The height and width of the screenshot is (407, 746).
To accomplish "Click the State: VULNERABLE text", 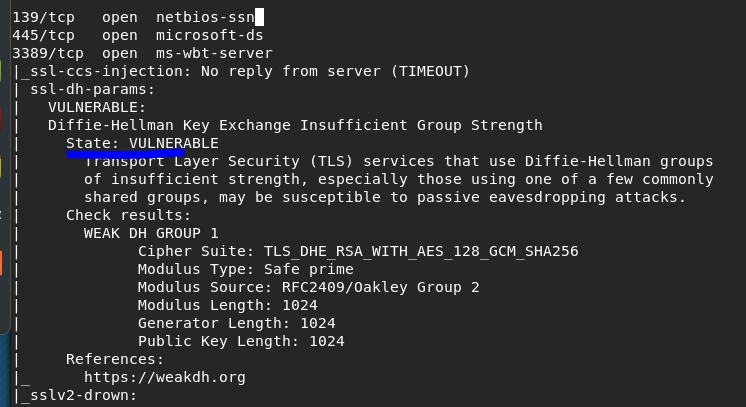I will 142,143.
